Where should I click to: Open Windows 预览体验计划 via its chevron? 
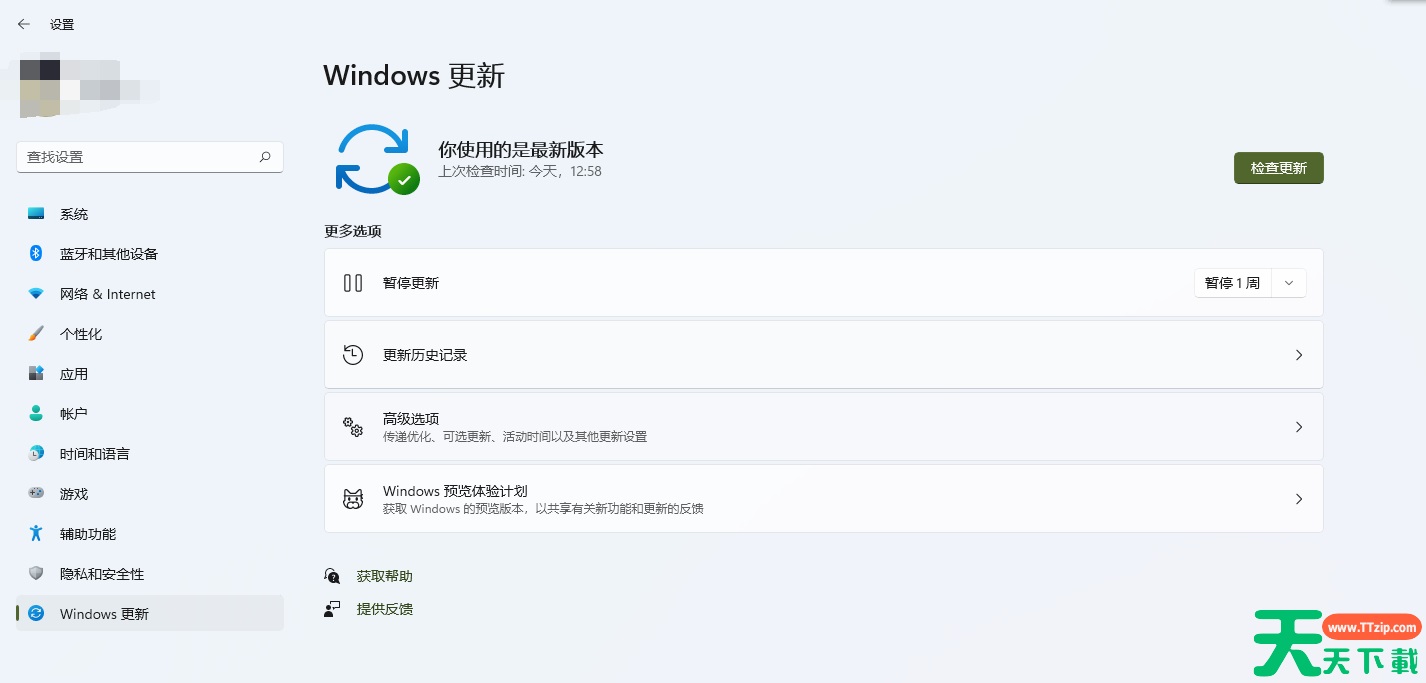1299,499
